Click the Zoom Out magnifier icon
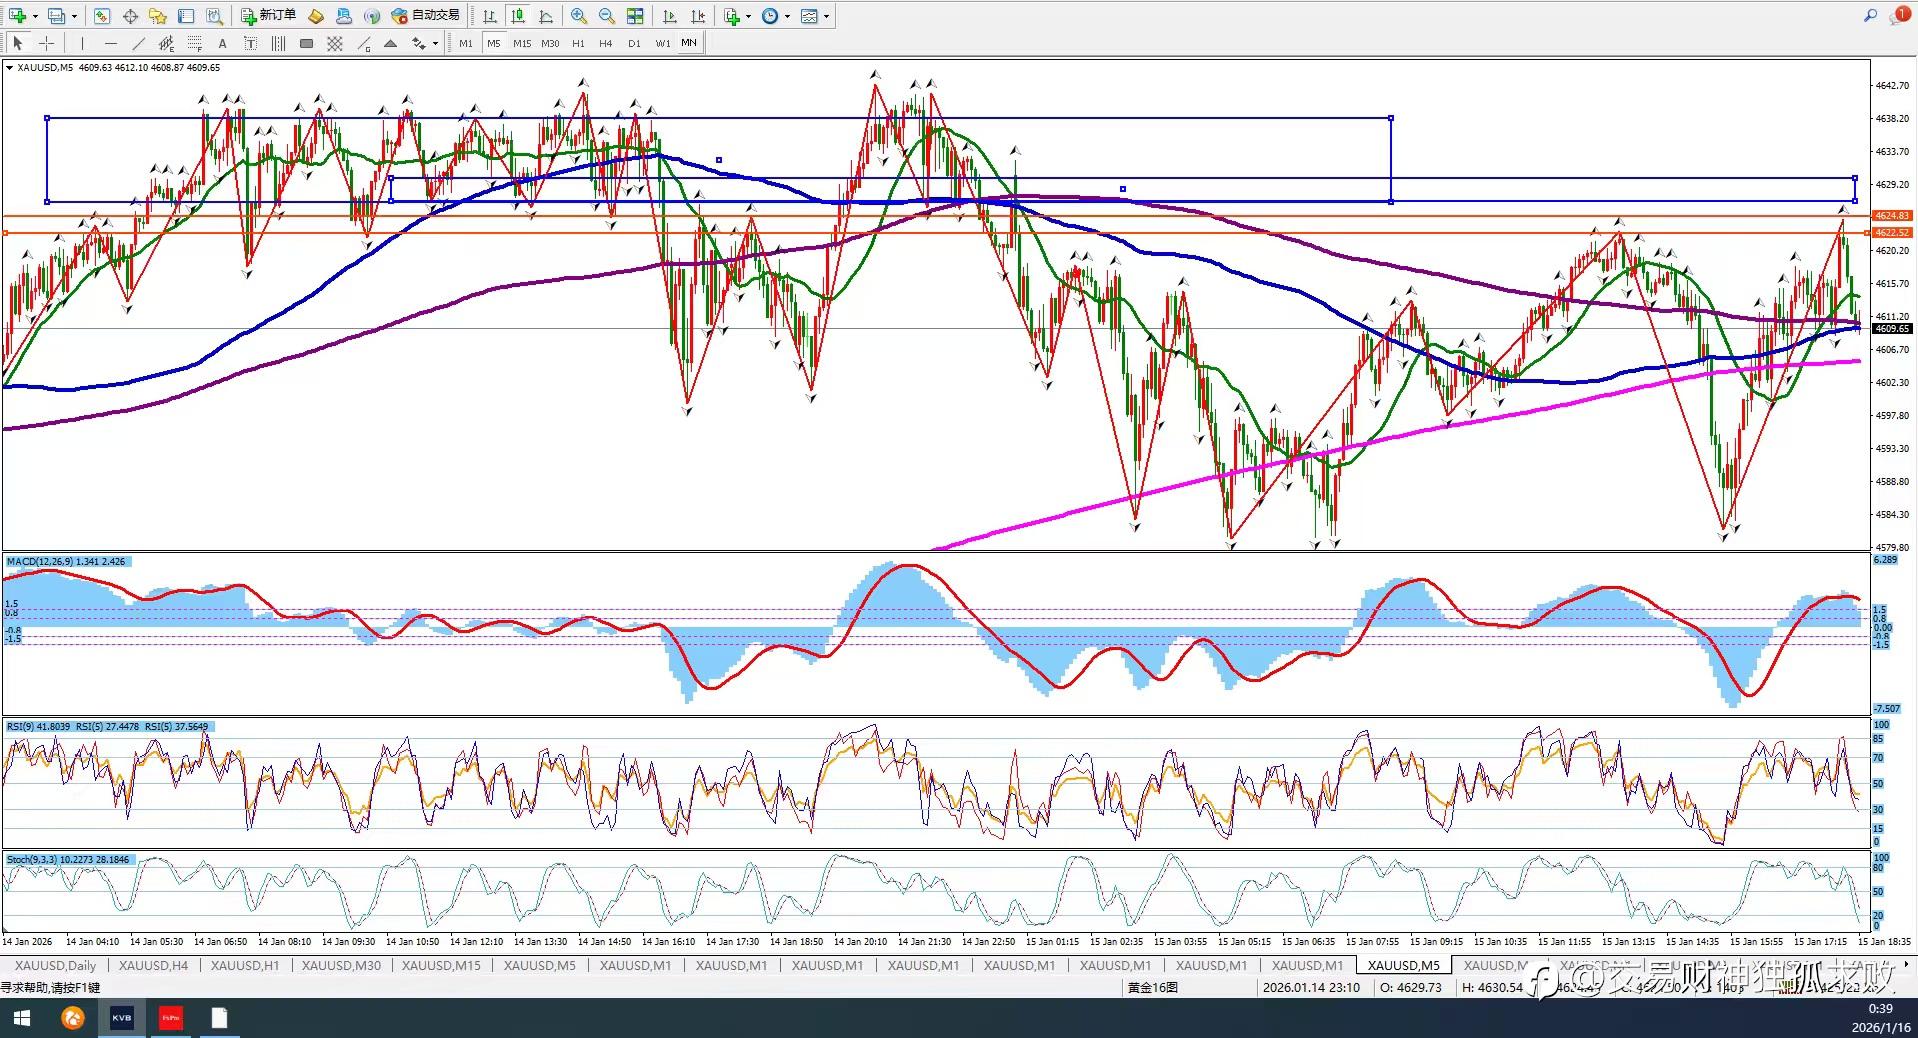Image resolution: width=1918 pixels, height=1038 pixels. 606,16
